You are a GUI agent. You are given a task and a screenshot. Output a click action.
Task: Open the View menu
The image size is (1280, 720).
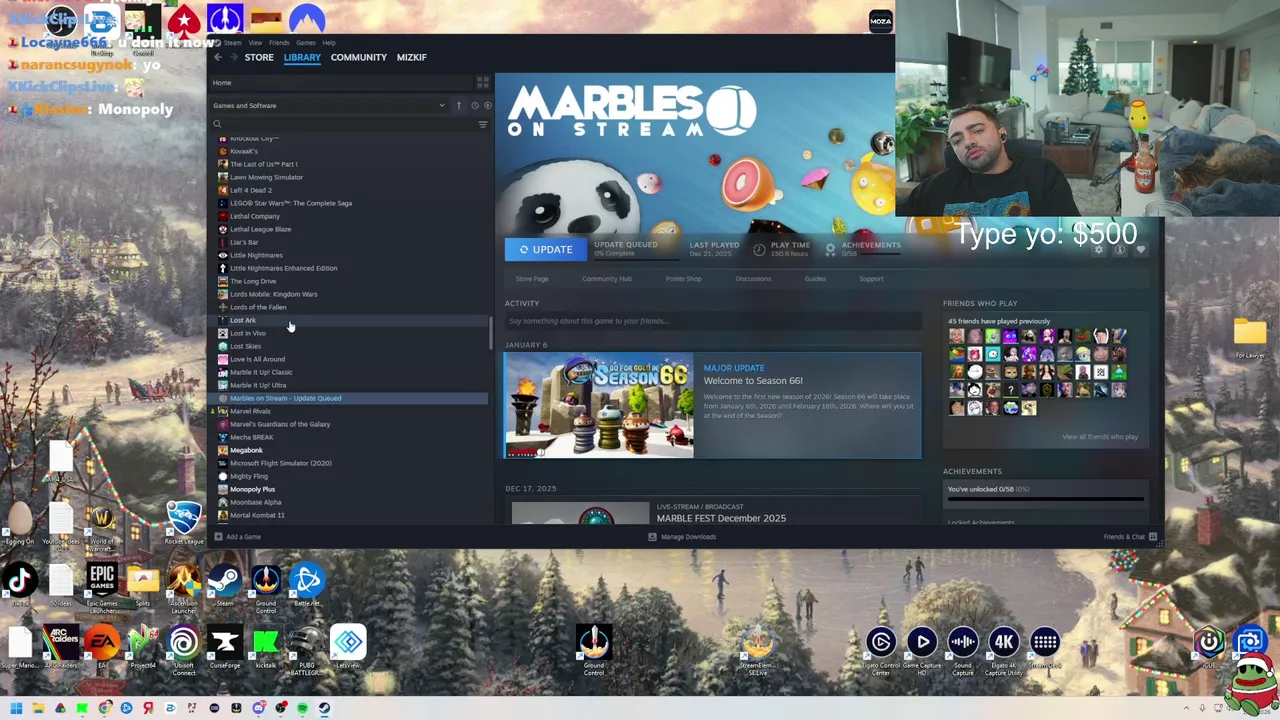click(255, 43)
